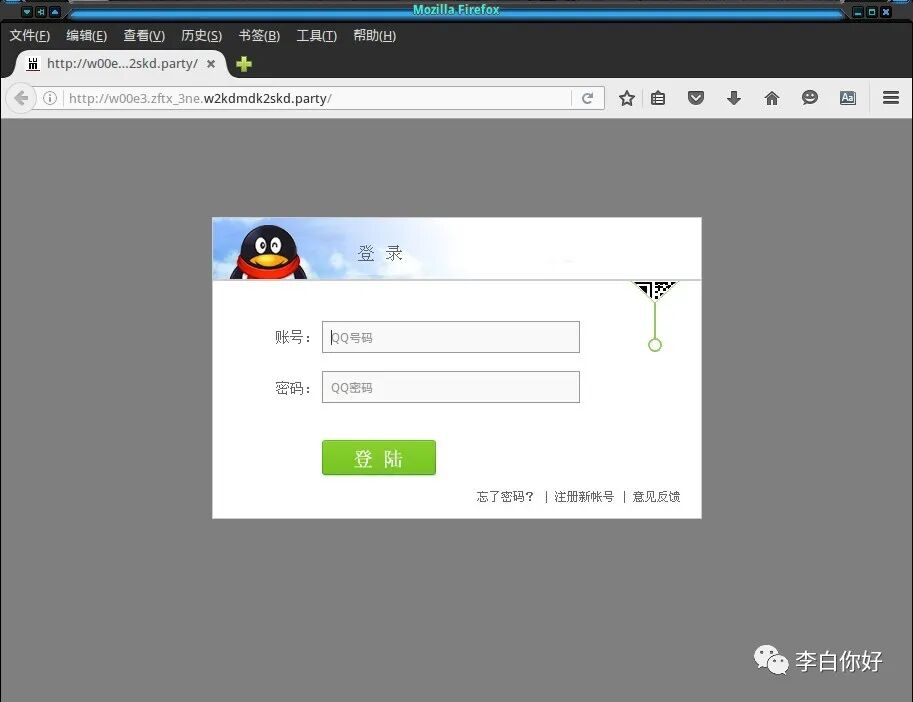The image size is (913, 702).
Task: Open the 书签(B) menu
Action: click(x=259, y=36)
